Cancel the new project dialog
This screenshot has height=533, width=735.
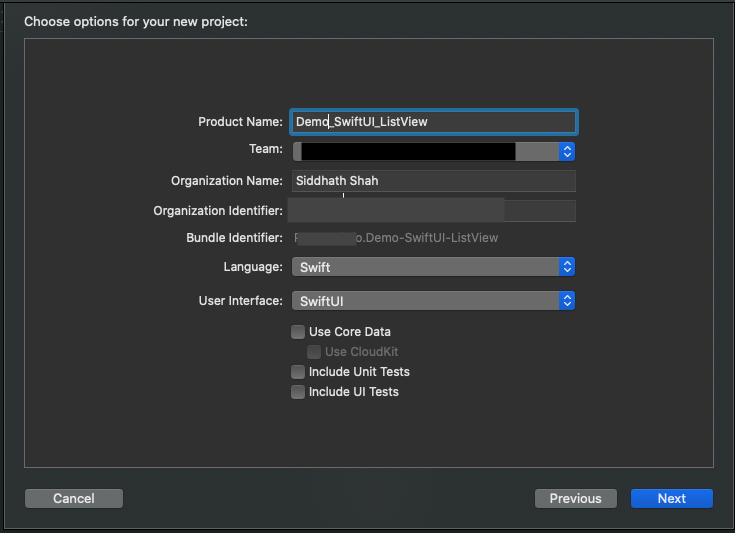(74, 498)
